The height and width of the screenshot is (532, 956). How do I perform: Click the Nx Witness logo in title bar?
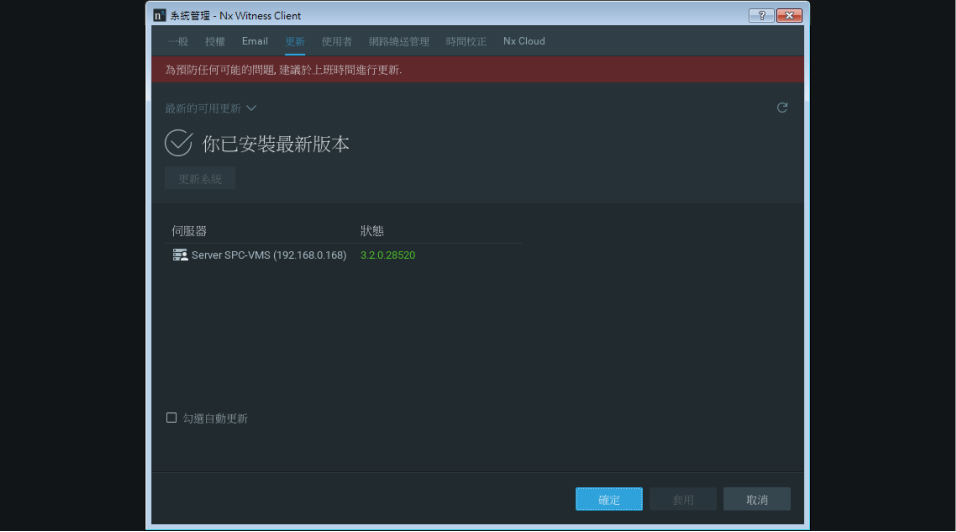[160, 15]
